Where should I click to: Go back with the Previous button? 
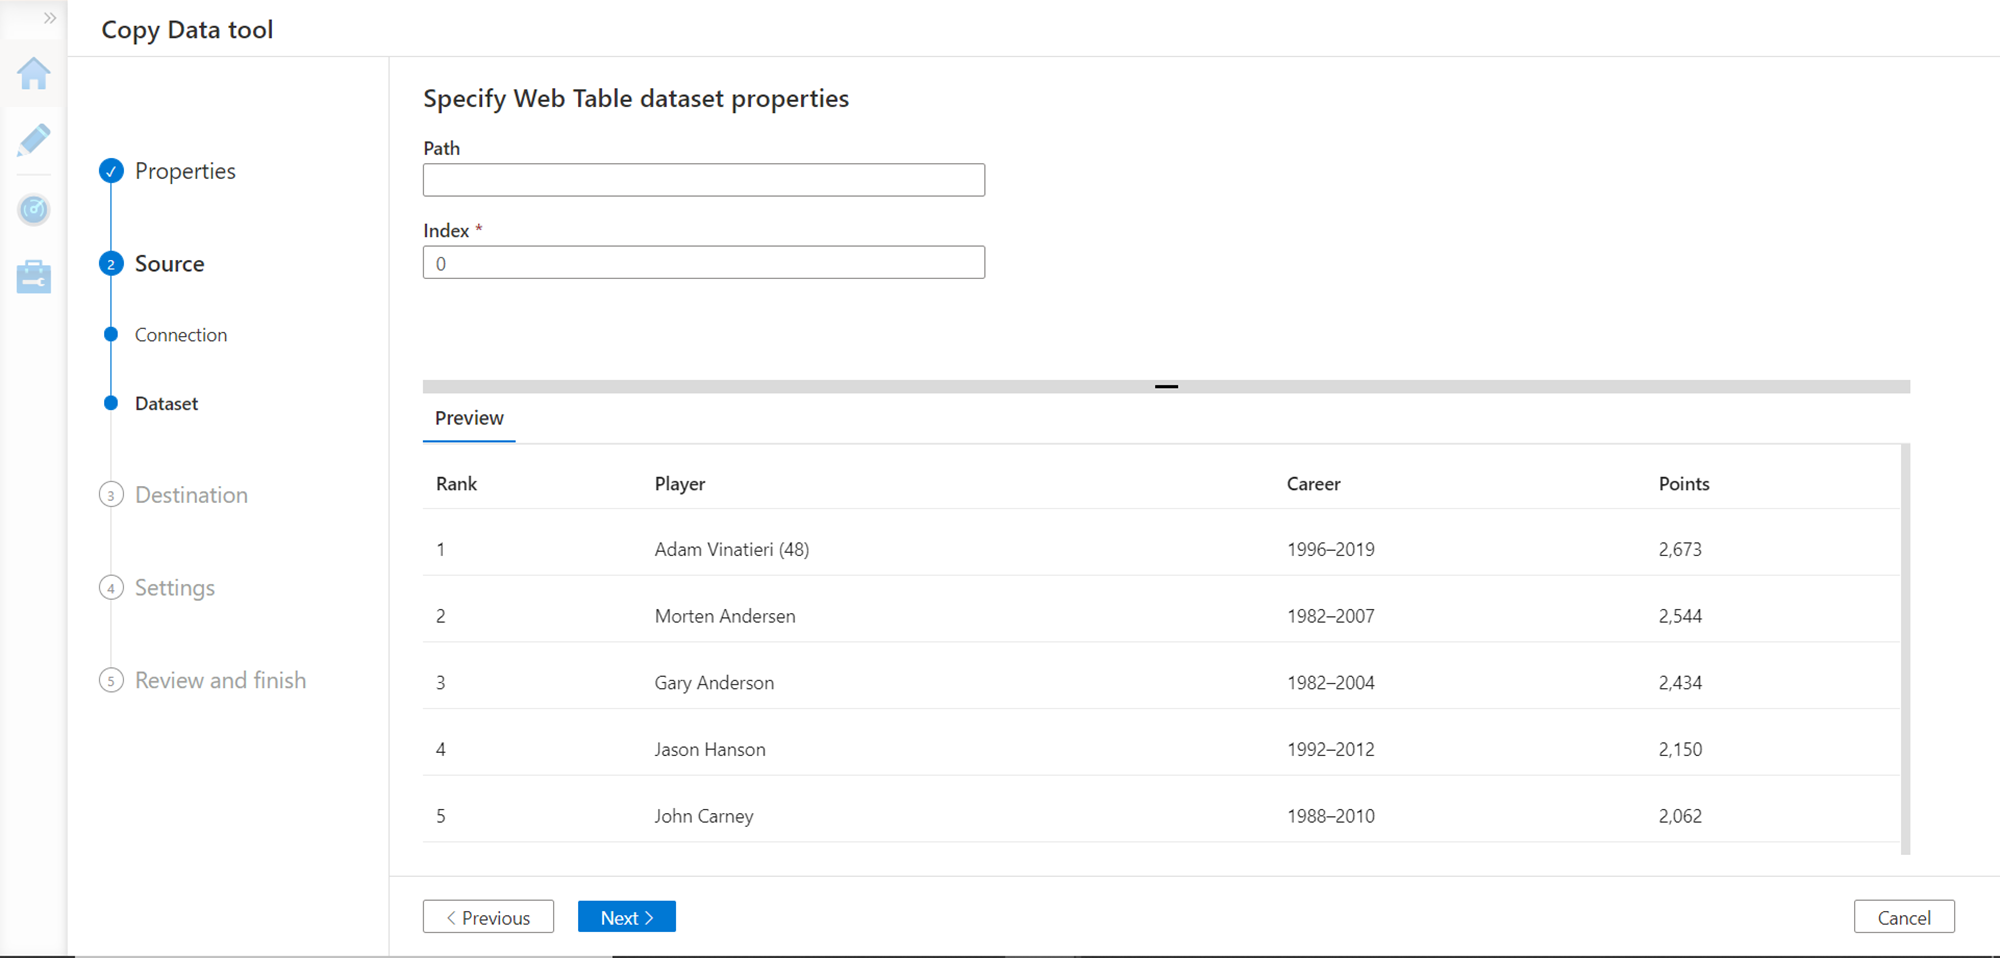click(x=488, y=917)
